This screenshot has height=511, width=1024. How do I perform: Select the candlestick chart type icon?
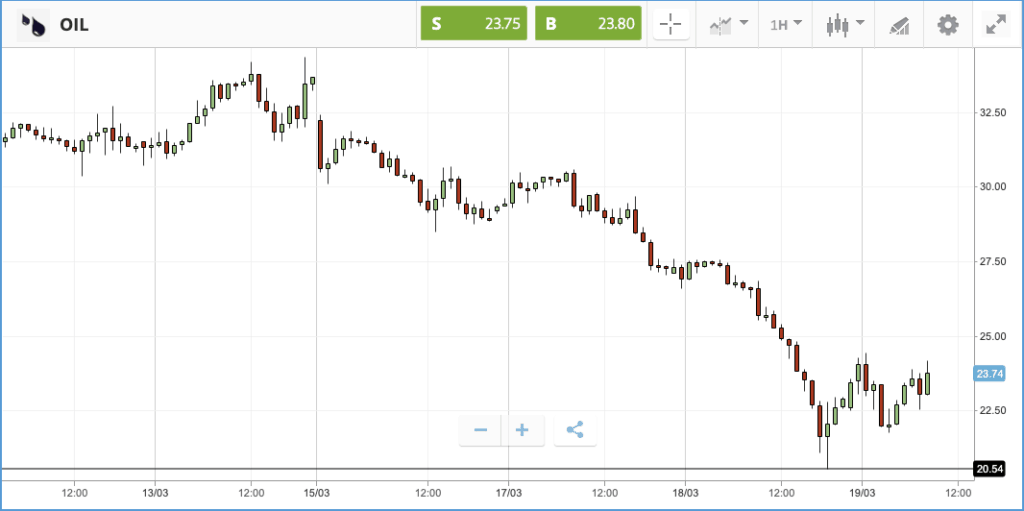click(837, 25)
